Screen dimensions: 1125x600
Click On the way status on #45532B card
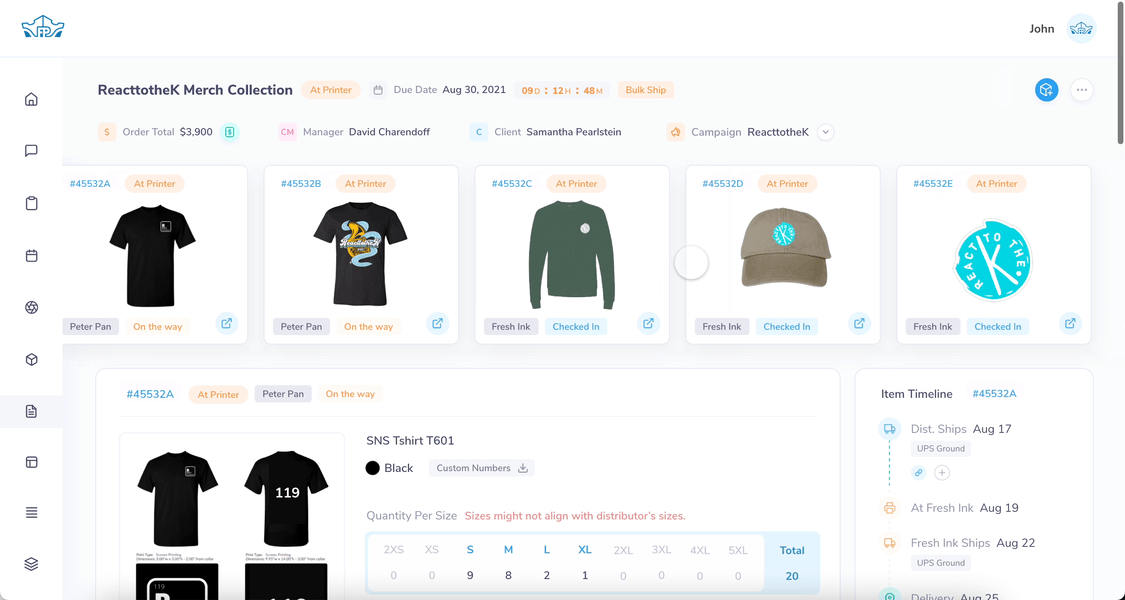pyautogui.click(x=368, y=327)
